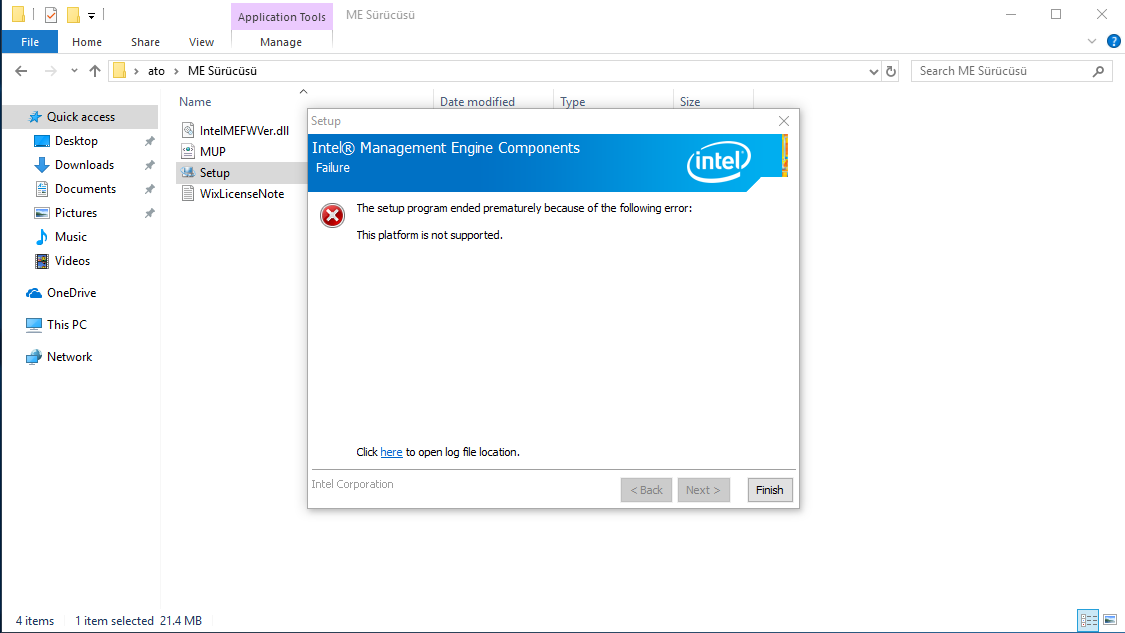Click the Explorer title bar folder icon
1125x633 pixels.
pyautogui.click(x=18, y=14)
